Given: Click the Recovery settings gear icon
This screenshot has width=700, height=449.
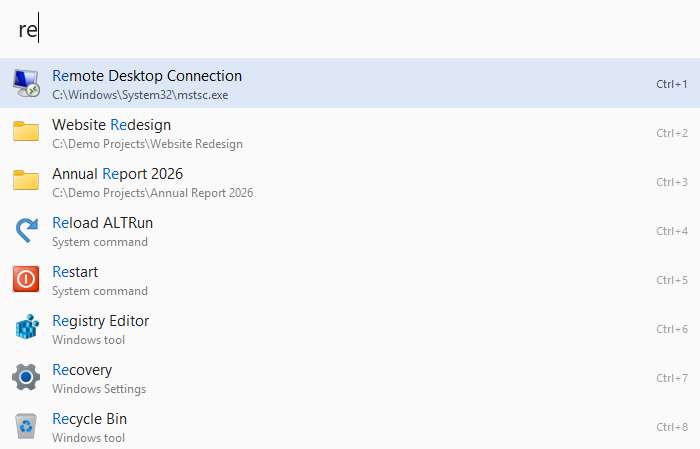Looking at the screenshot, I should pos(26,377).
